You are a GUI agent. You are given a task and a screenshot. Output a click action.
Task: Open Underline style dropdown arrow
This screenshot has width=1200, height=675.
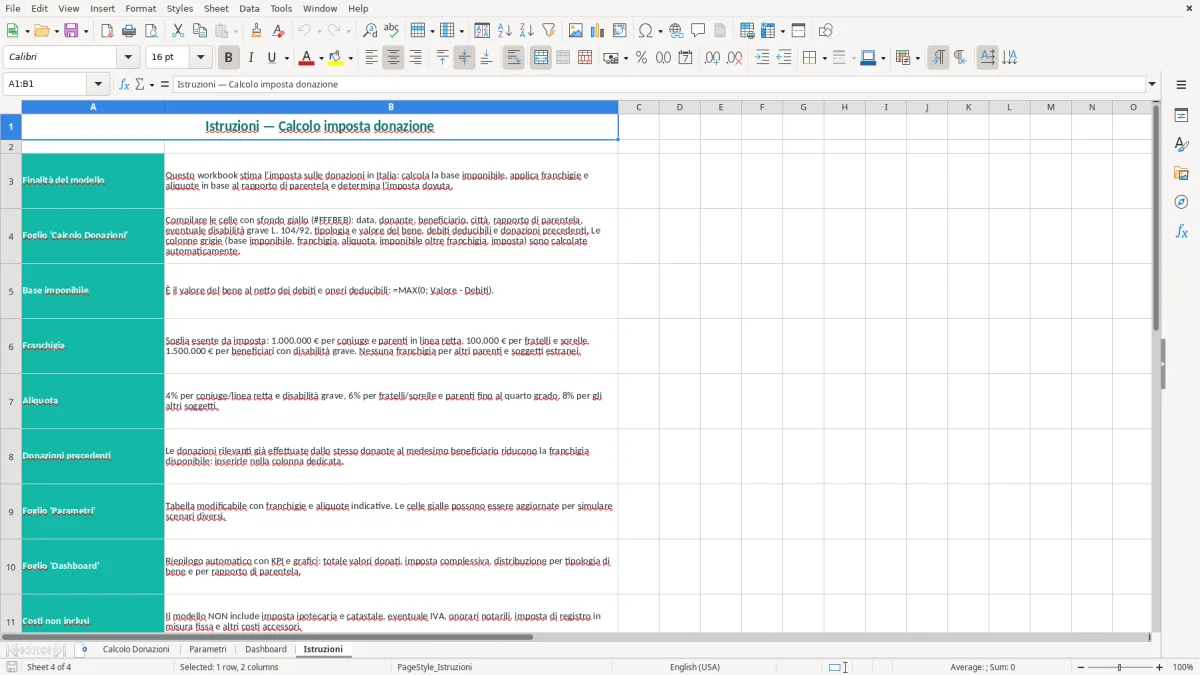[x=286, y=58]
